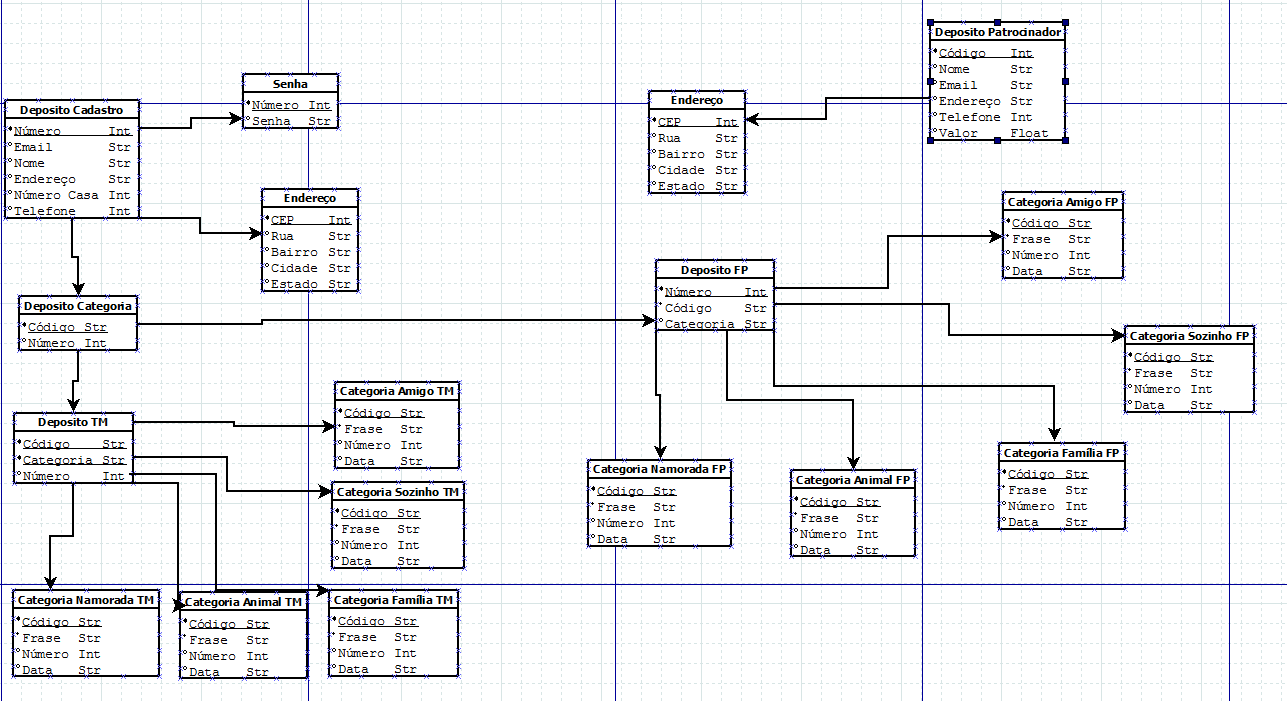This screenshot has width=1287, height=701.
Task: Select the Número Casa attribute in Deposito Cadastro
Action: (x=72, y=195)
